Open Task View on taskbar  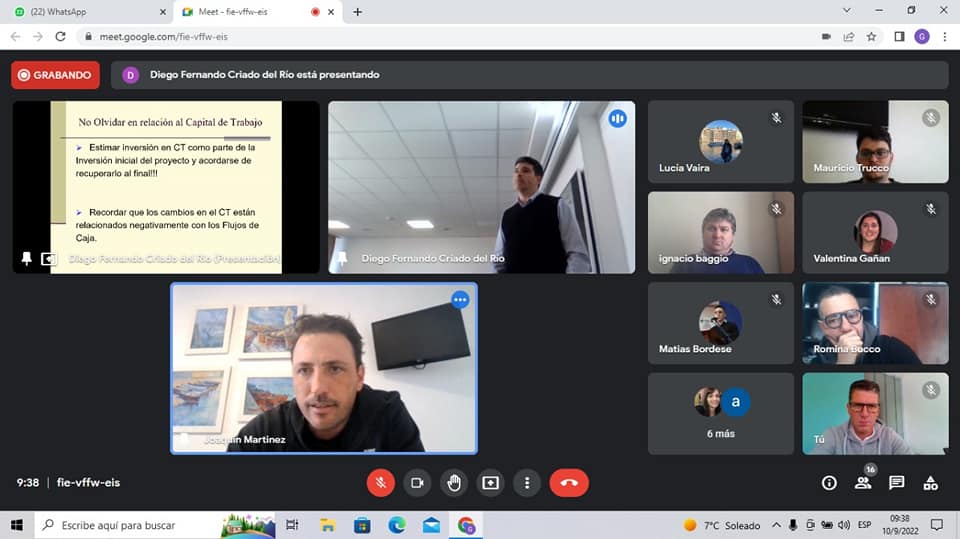(x=292, y=525)
